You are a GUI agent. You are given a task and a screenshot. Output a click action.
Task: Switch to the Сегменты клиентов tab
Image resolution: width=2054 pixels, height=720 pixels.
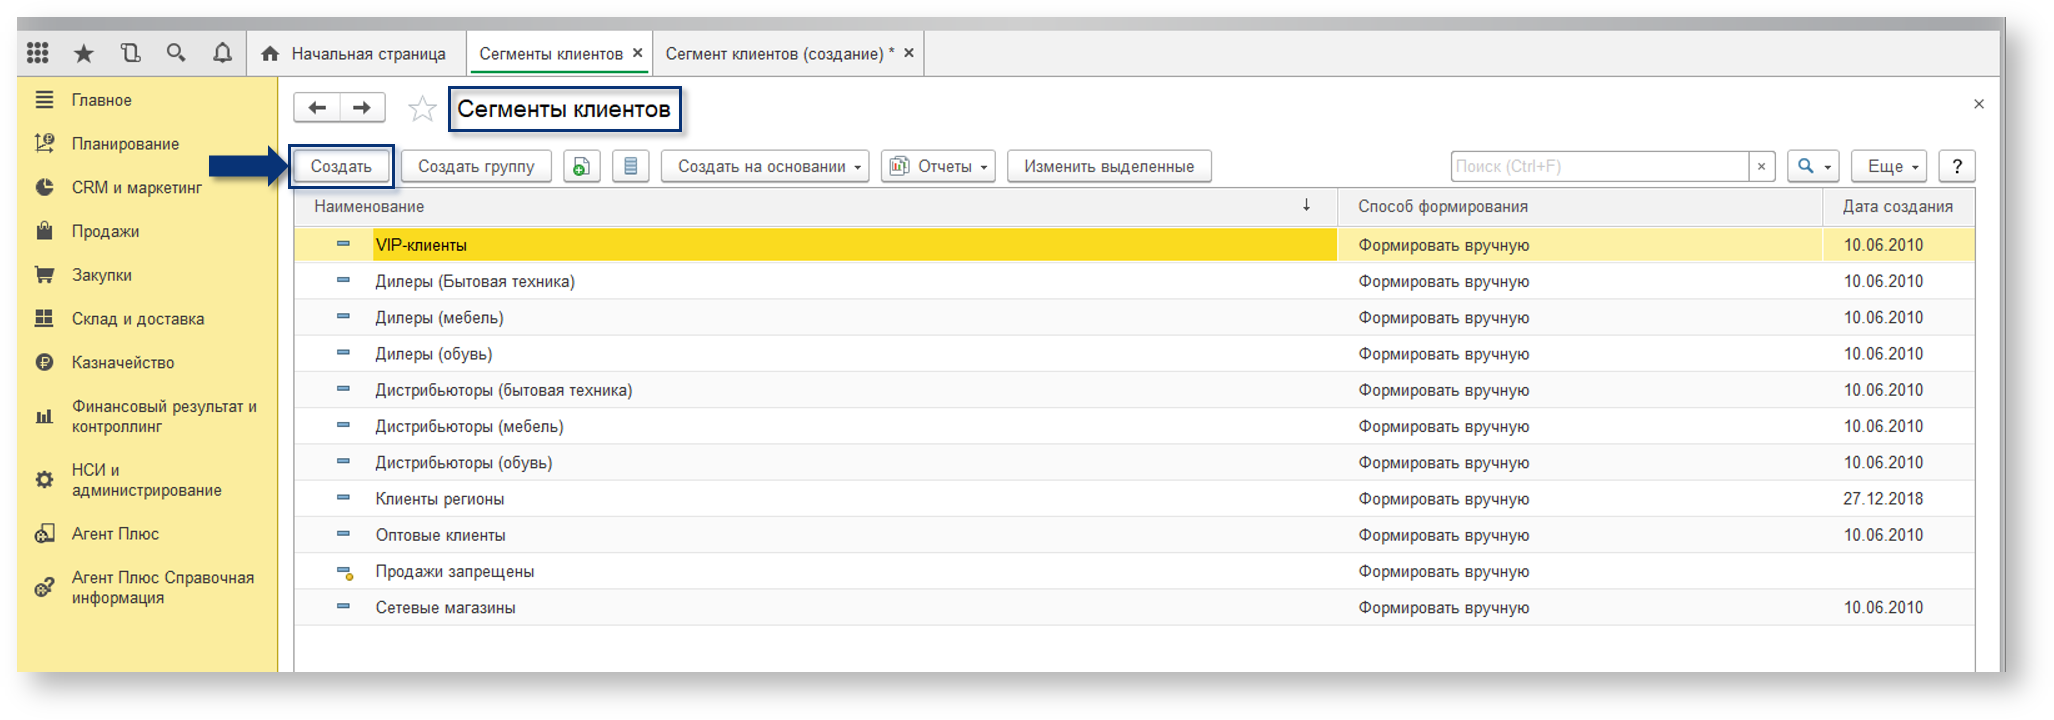(550, 53)
